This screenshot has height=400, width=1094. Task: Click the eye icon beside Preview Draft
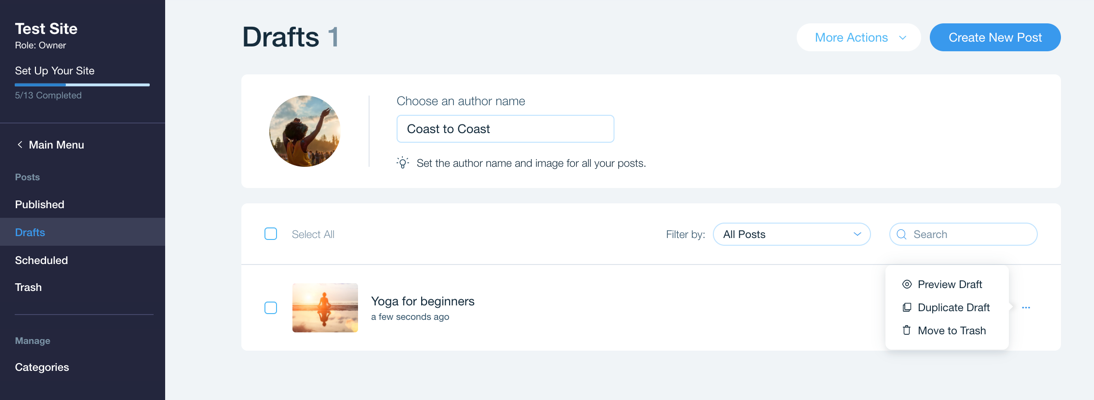pyautogui.click(x=906, y=284)
